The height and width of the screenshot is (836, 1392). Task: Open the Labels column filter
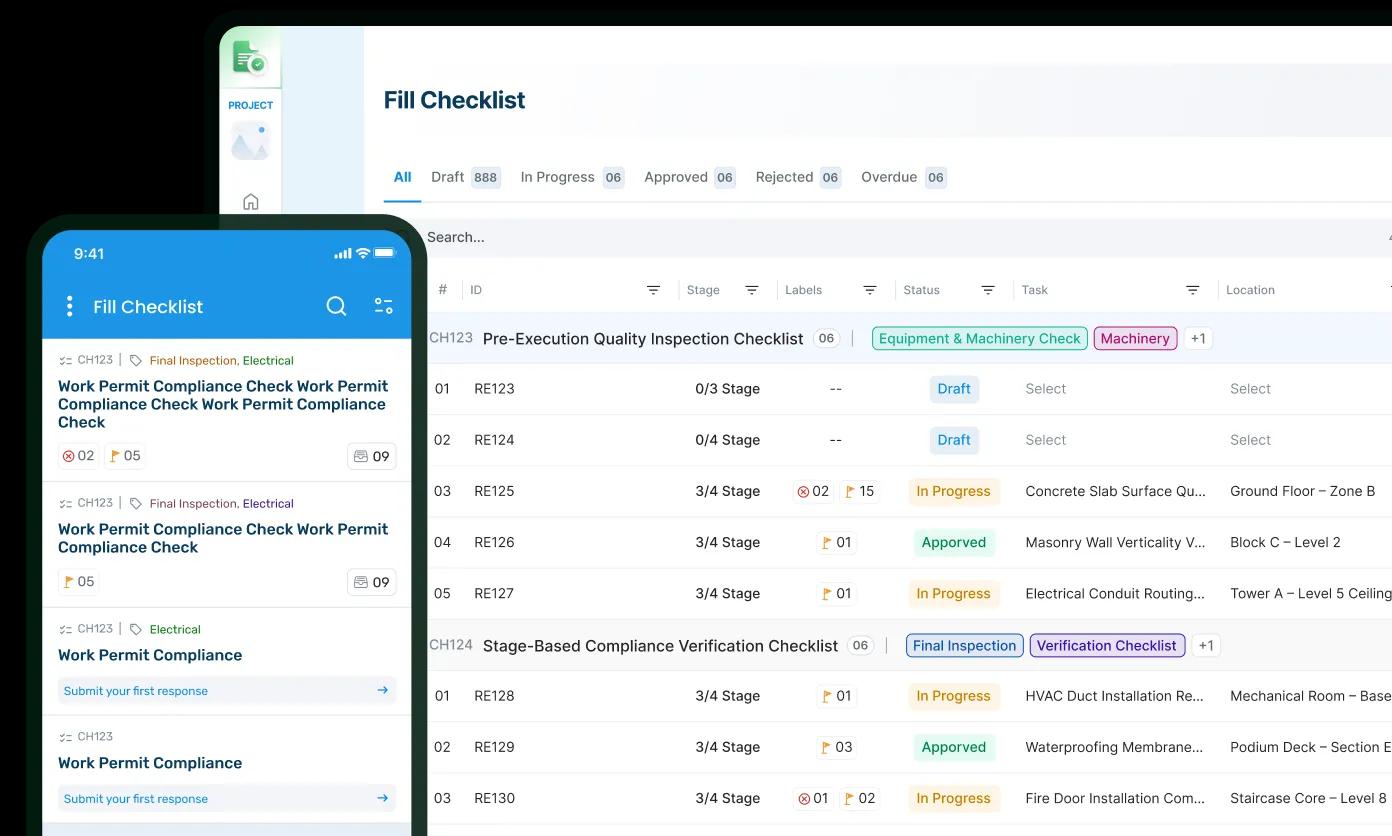pyautogui.click(x=870, y=290)
